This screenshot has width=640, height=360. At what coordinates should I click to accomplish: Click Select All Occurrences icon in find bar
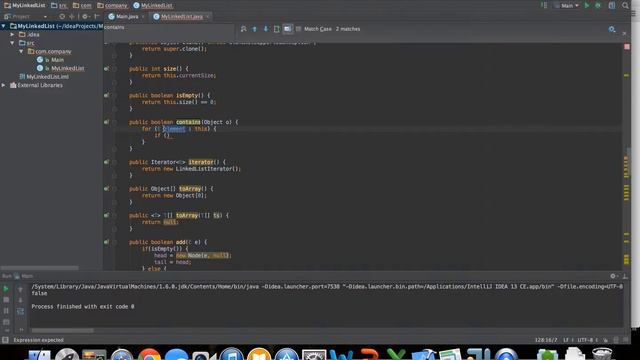tap(277, 29)
